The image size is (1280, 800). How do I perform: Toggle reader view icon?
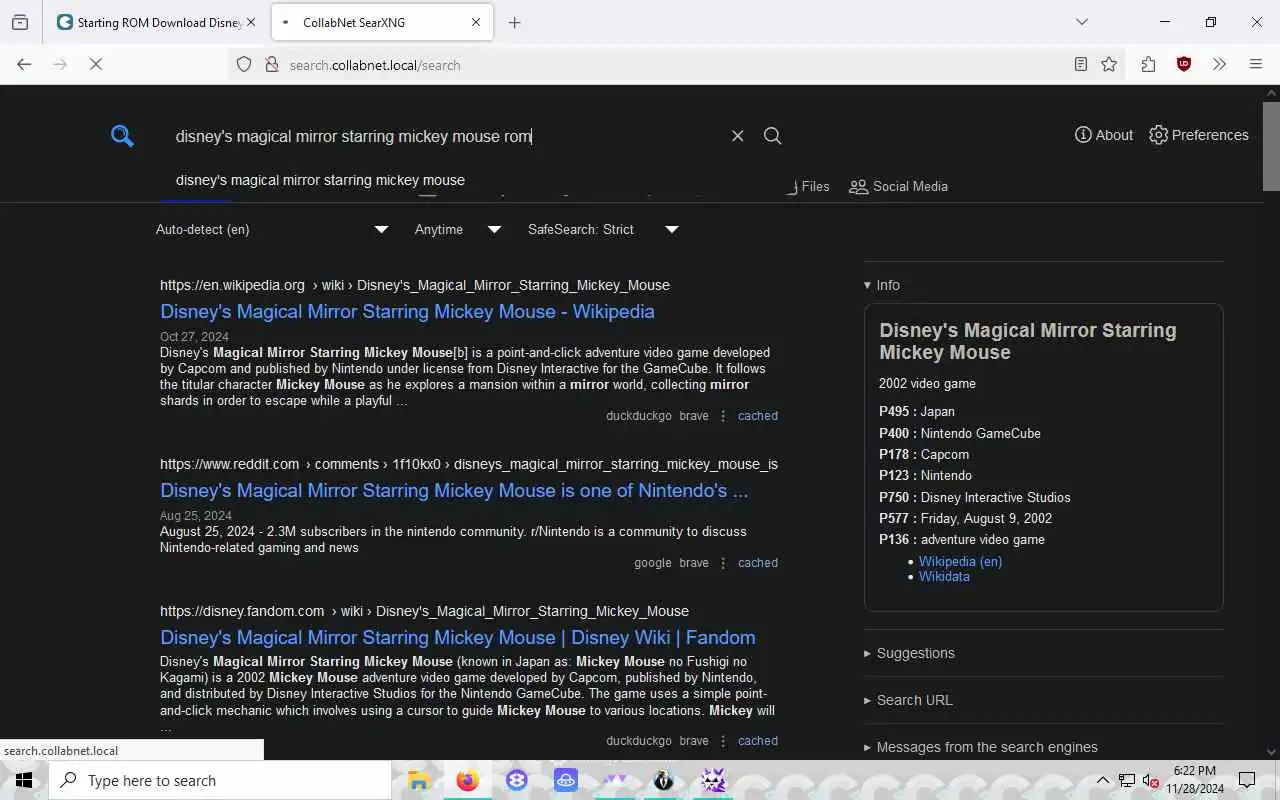[1080, 64]
